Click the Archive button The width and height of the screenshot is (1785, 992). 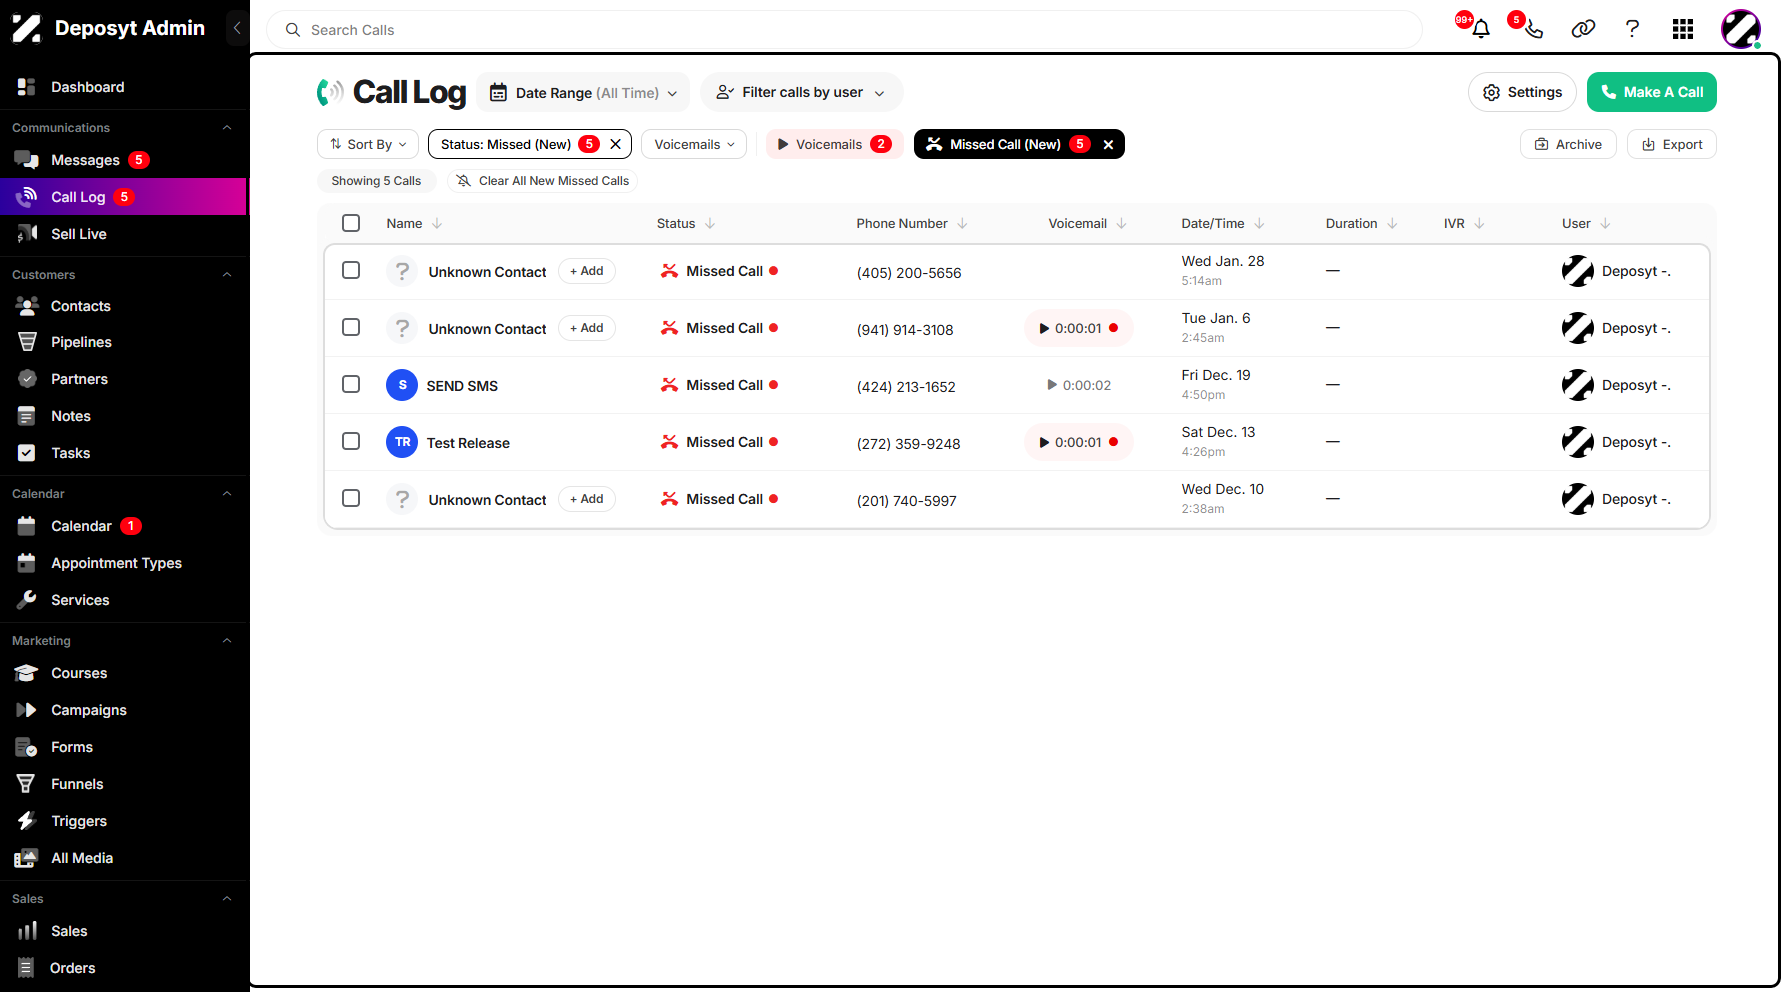(1568, 144)
